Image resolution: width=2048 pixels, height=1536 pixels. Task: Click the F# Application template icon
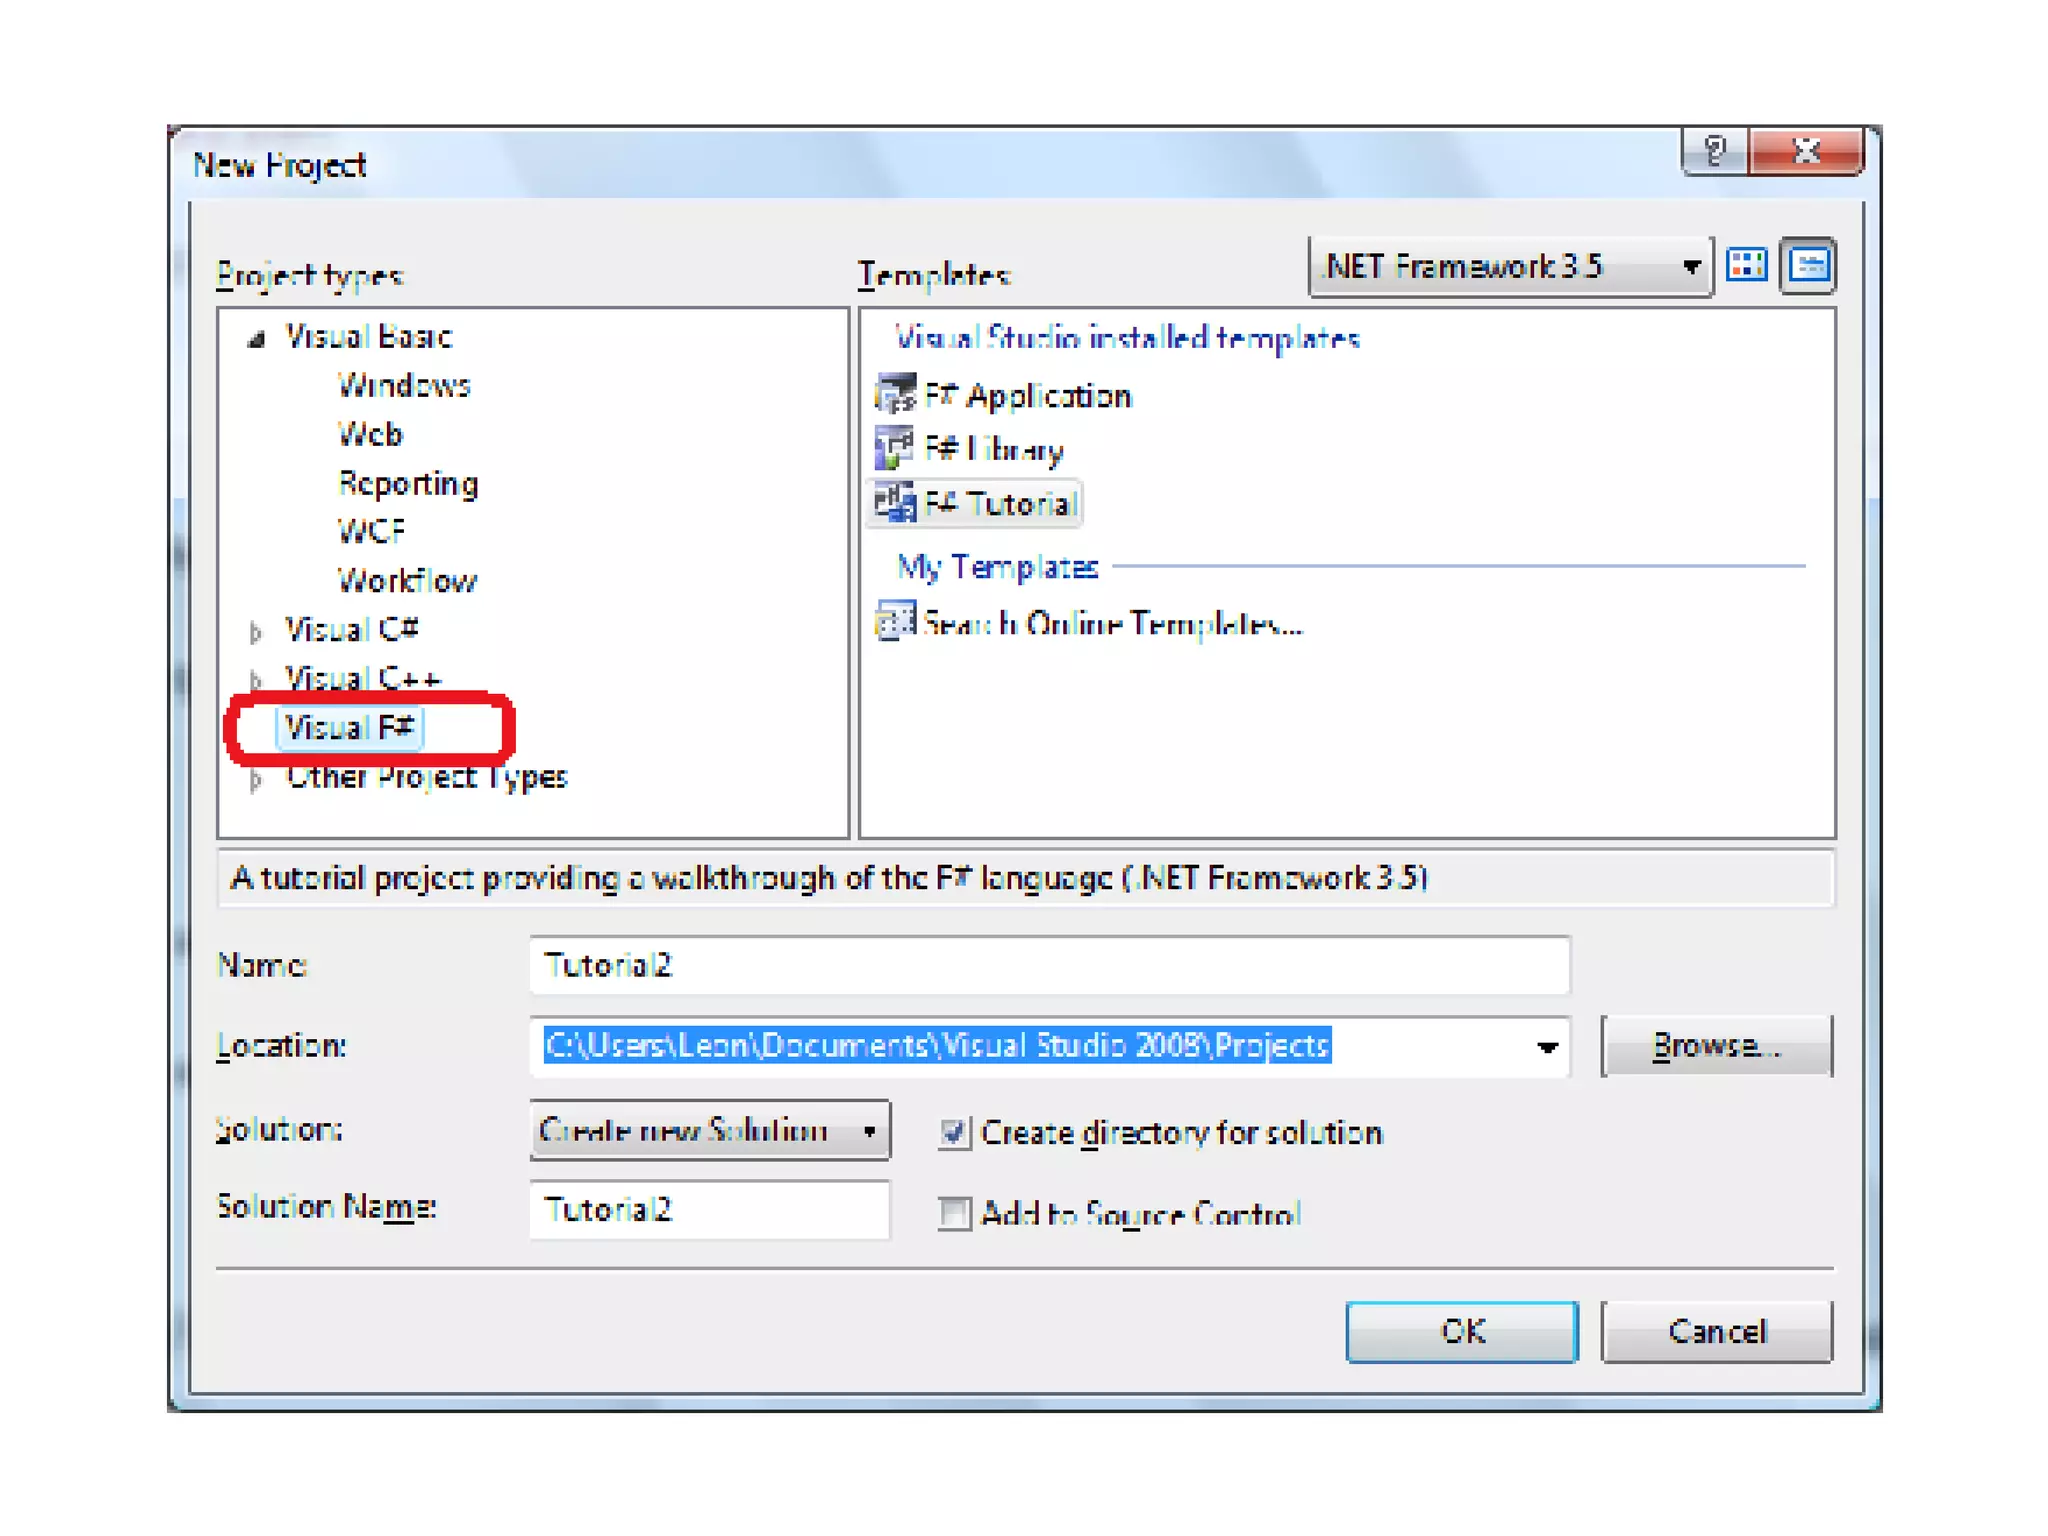pos(894,394)
